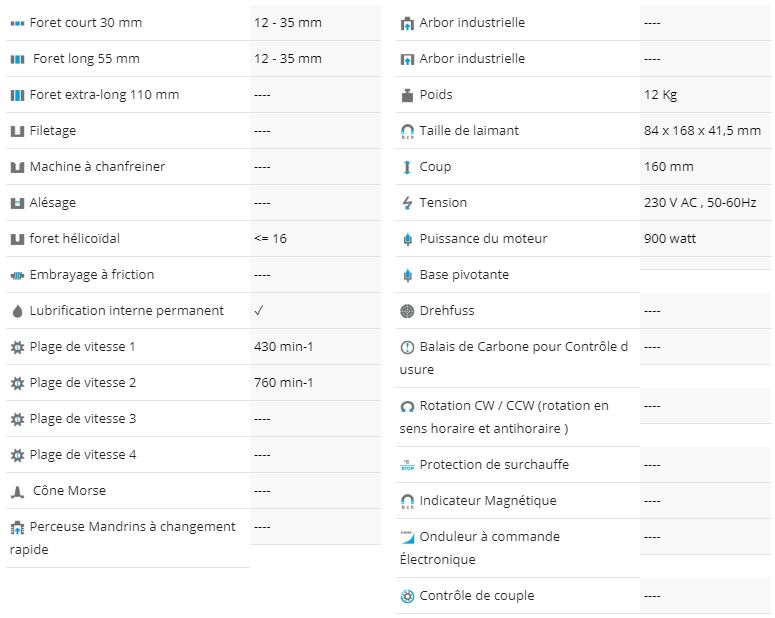The width and height of the screenshot is (775, 618).
Task: Click the Foret extra-long 110 mm icon
Action: tap(17, 95)
